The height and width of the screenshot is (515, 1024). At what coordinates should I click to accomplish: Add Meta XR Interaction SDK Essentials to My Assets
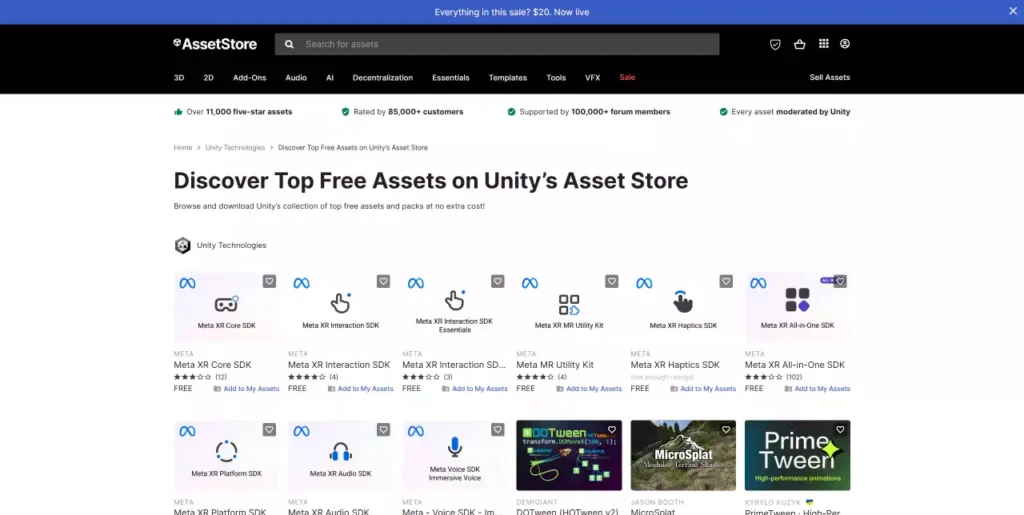475,388
